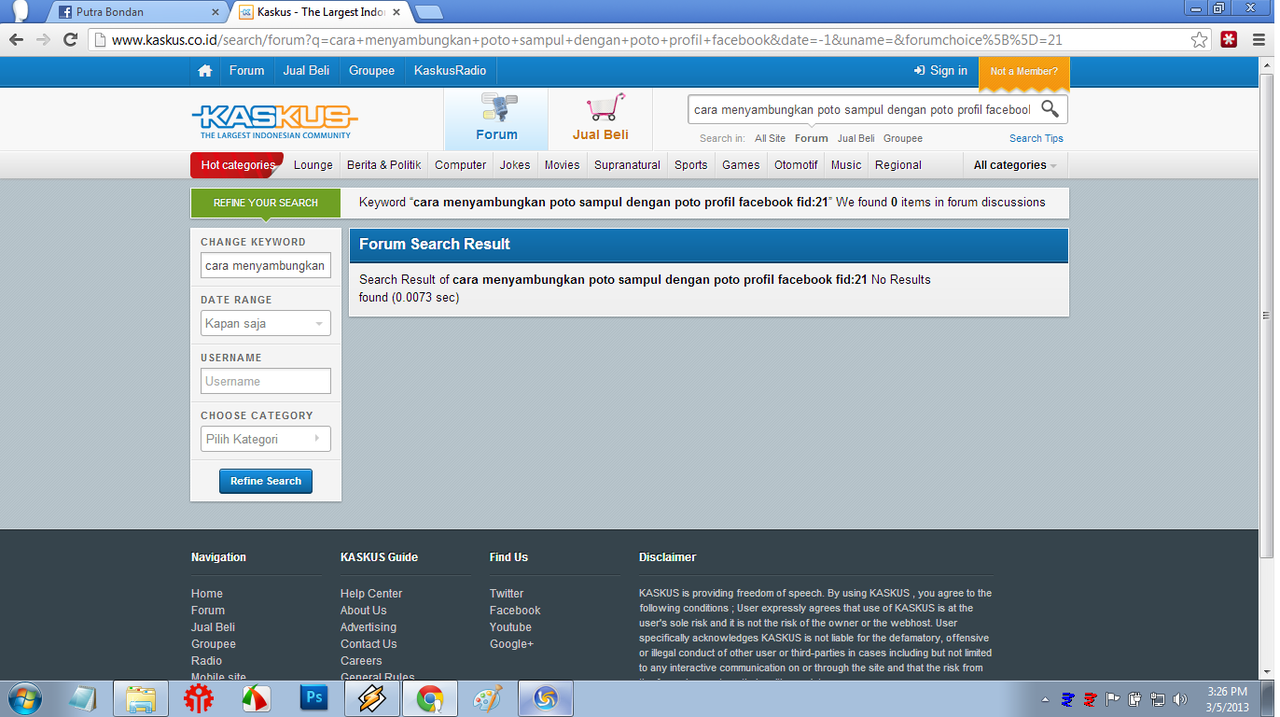
Task: Close the Putra Bondan tab
Action: point(215,12)
